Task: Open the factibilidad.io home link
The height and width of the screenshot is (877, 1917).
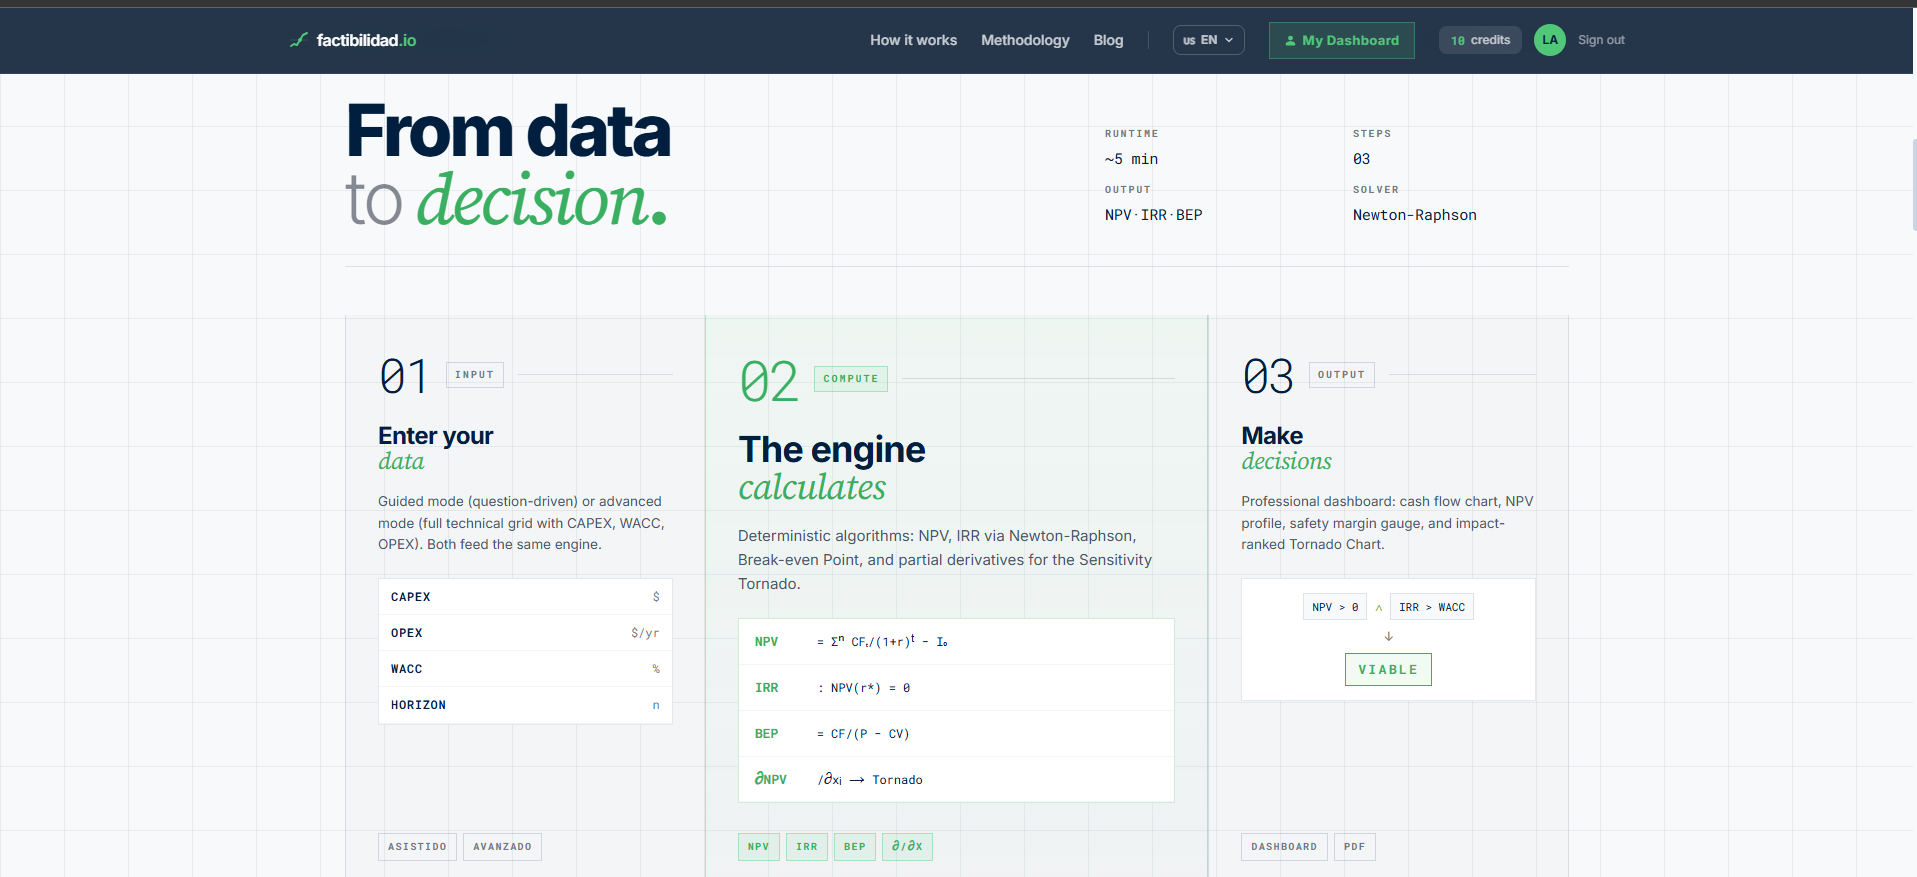Action: [x=353, y=40]
